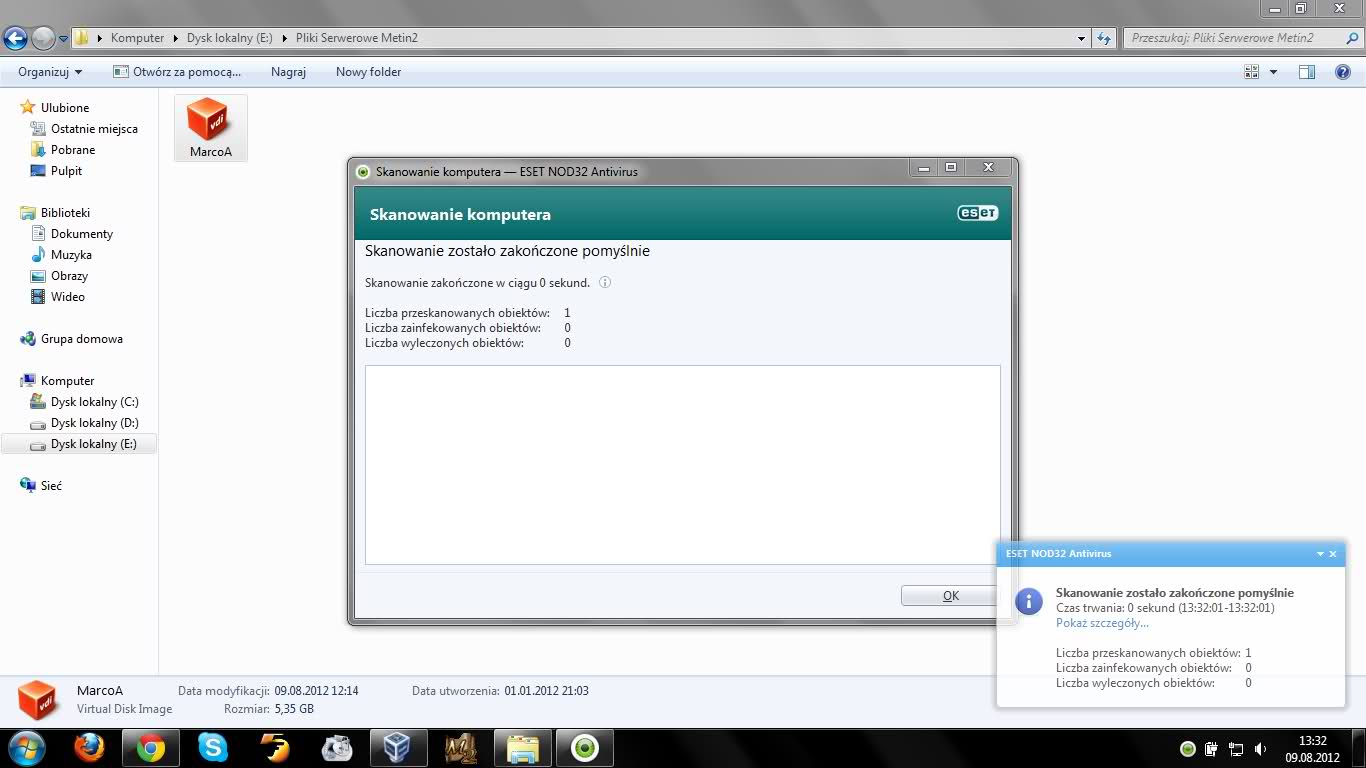Open the Pobrane folder in the sidebar
1366x768 pixels.
(73, 150)
